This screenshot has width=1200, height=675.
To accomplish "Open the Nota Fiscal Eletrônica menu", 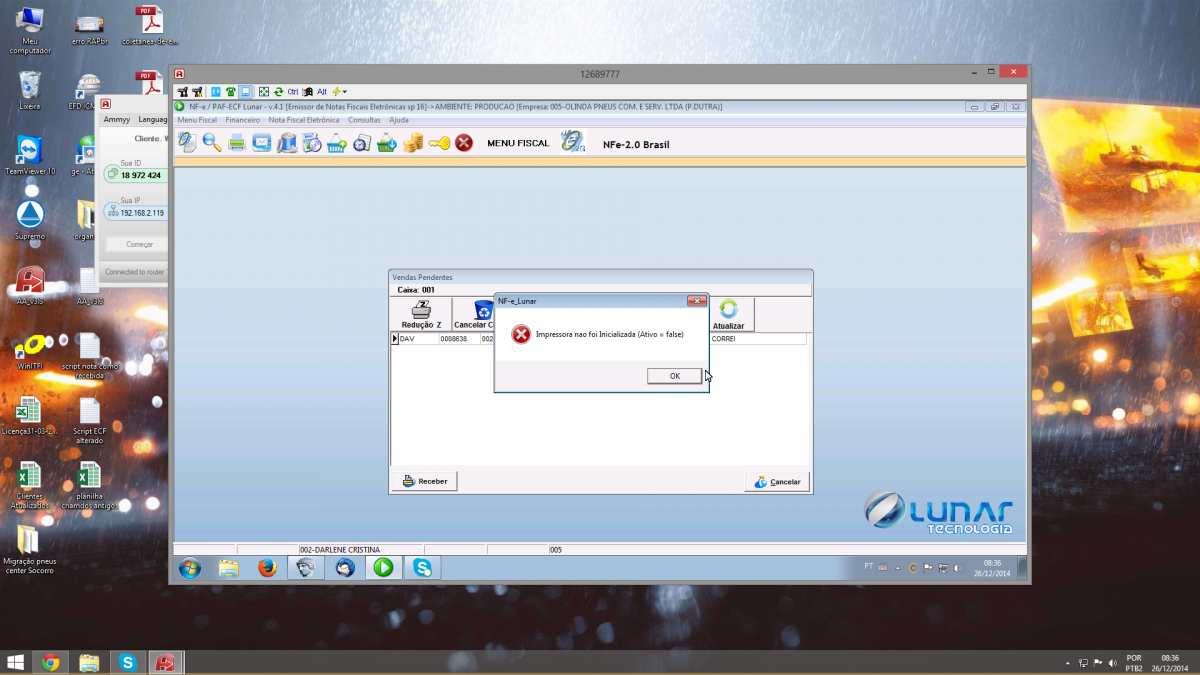I will (x=304, y=119).
